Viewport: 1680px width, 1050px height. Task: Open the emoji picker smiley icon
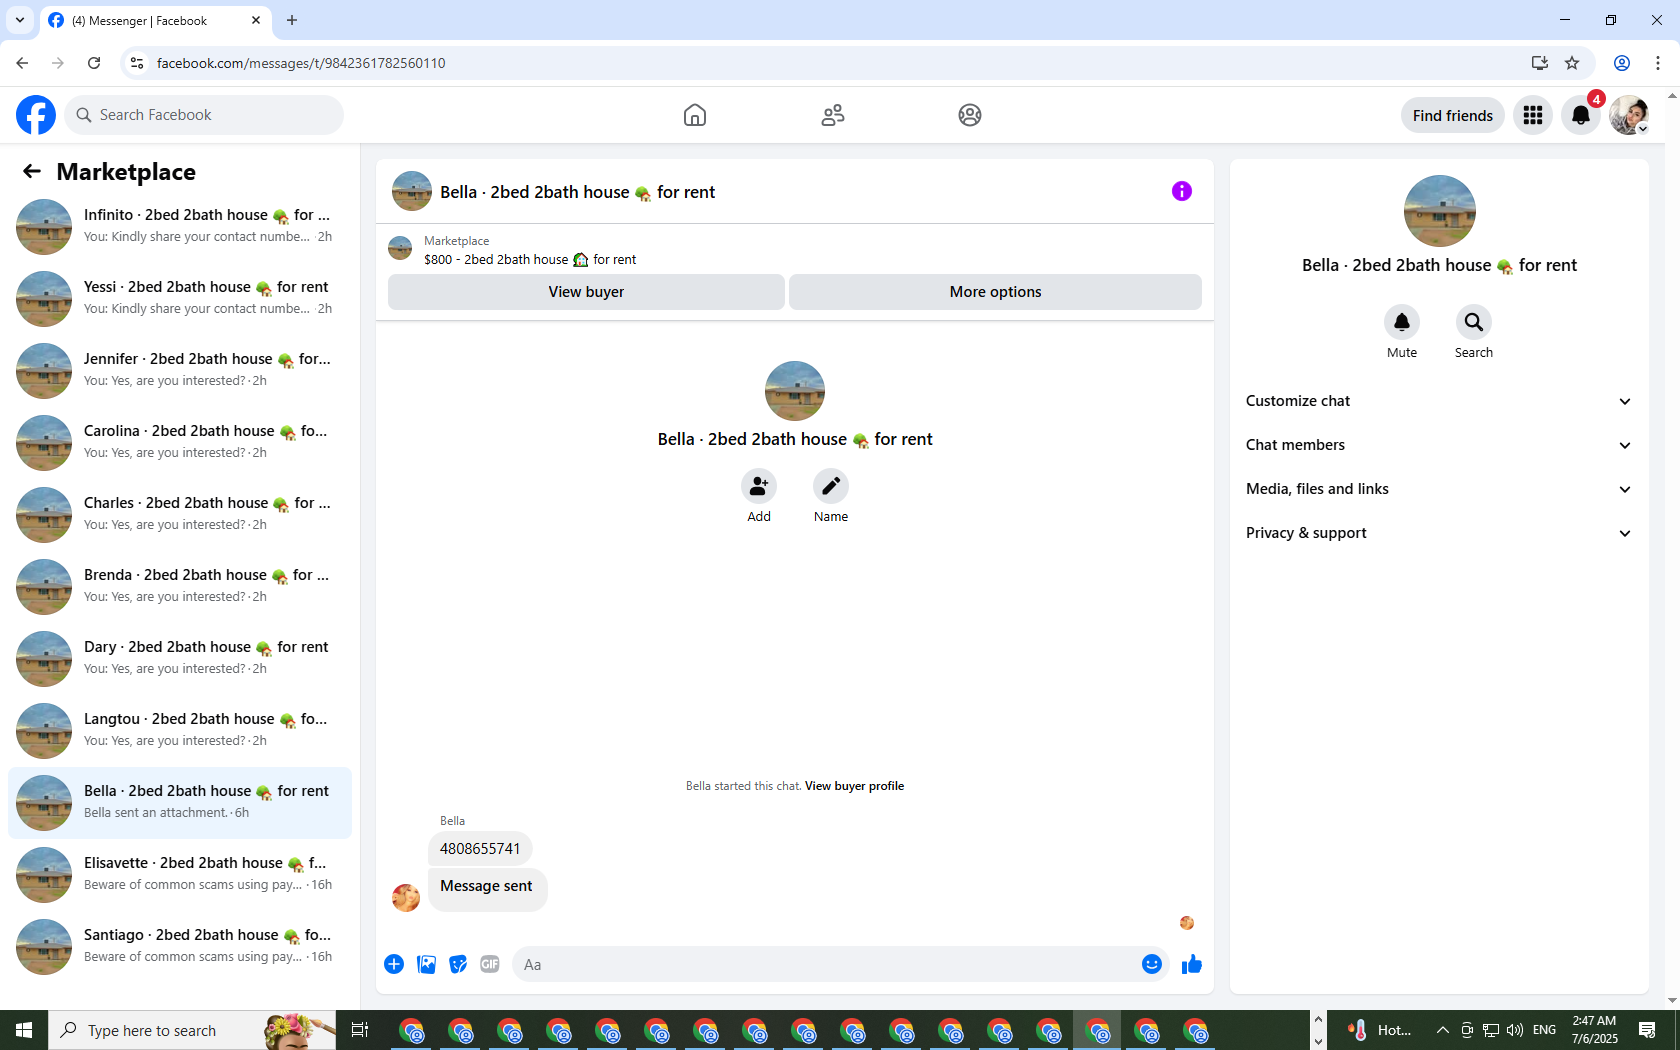1152,964
